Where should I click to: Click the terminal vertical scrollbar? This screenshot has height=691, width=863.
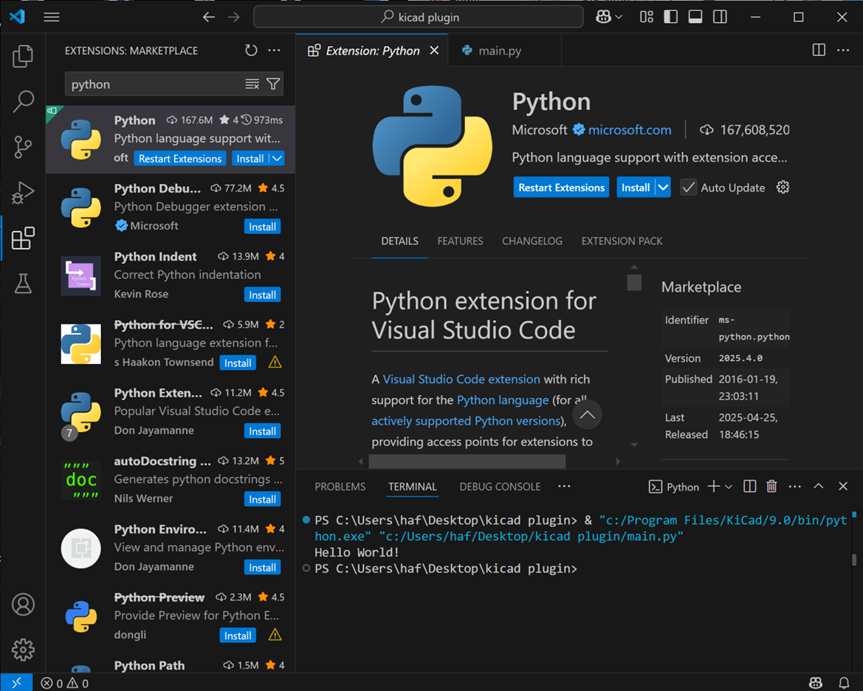pos(854,559)
